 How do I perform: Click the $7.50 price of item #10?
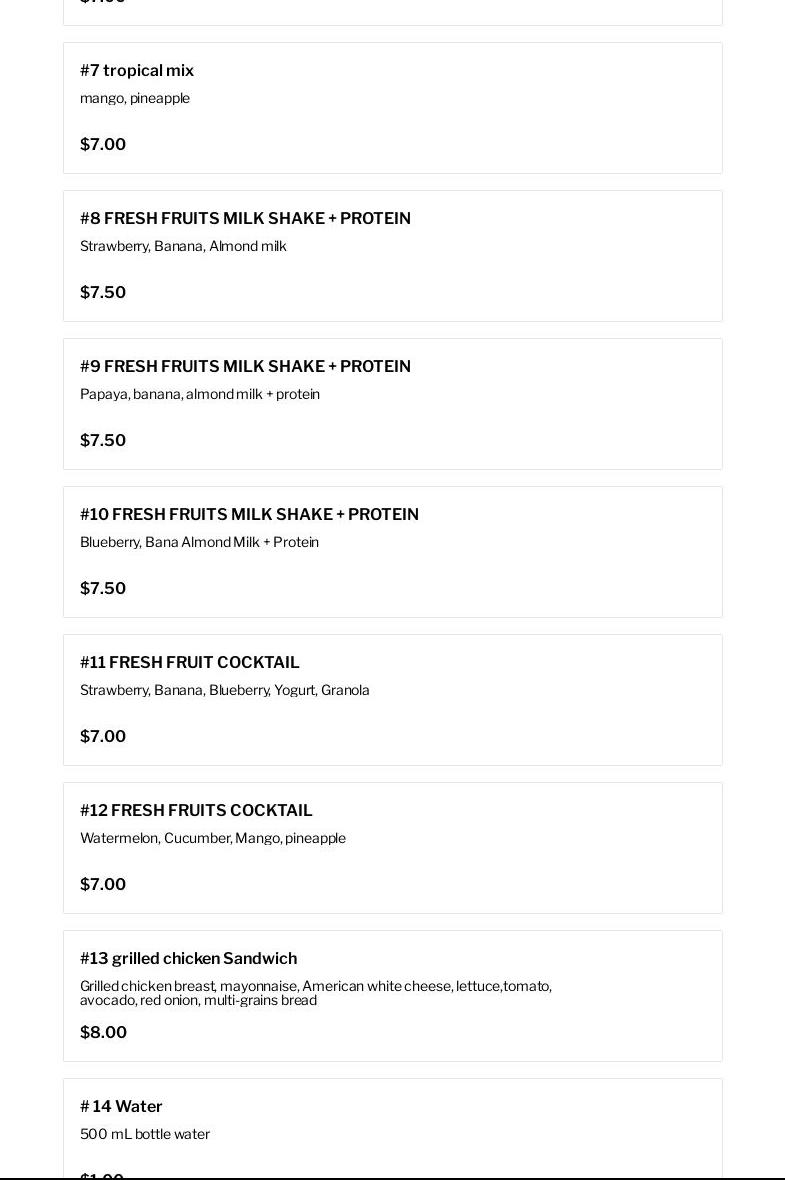point(103,588)
